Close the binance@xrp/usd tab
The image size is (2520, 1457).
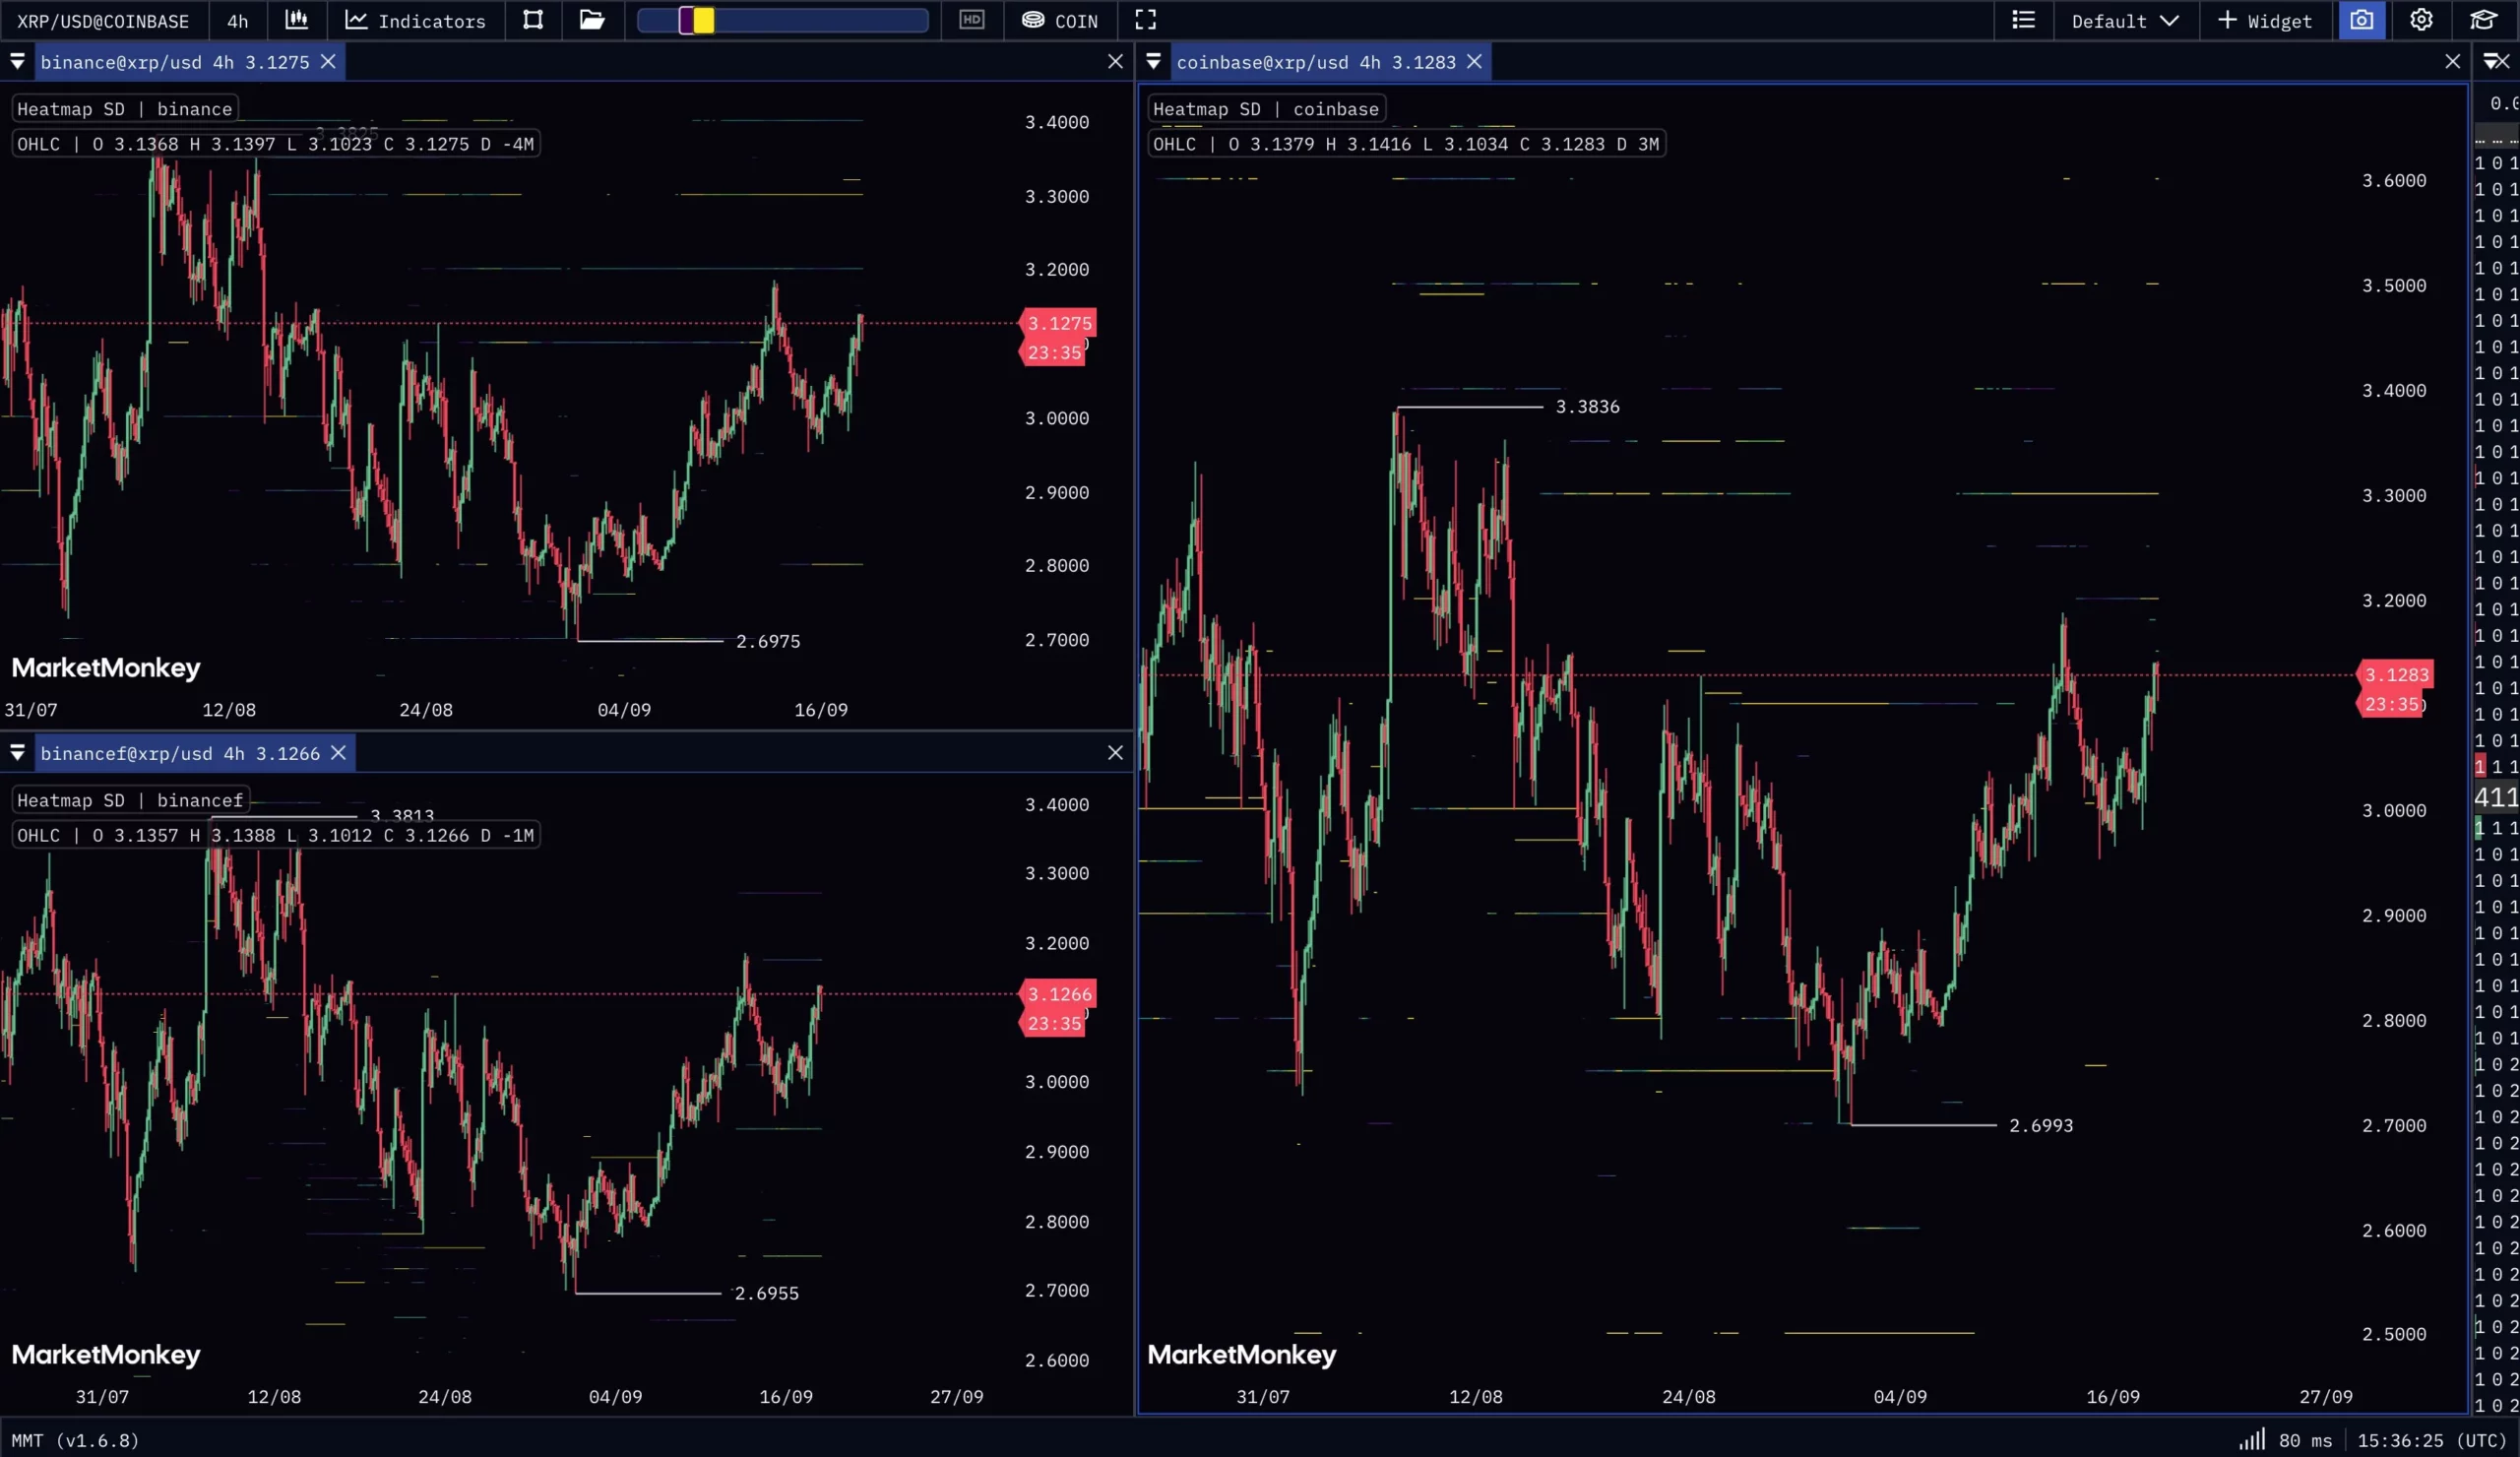click(328, 62)
